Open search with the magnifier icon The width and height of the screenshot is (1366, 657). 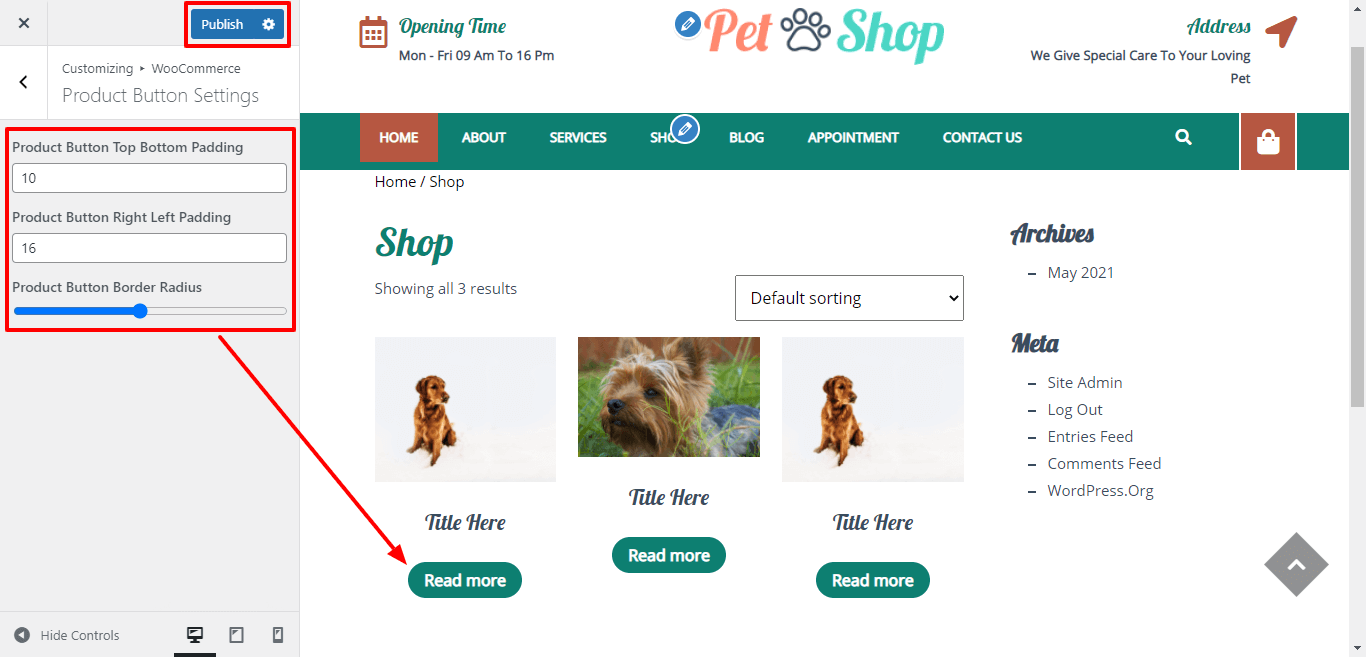1184,138
